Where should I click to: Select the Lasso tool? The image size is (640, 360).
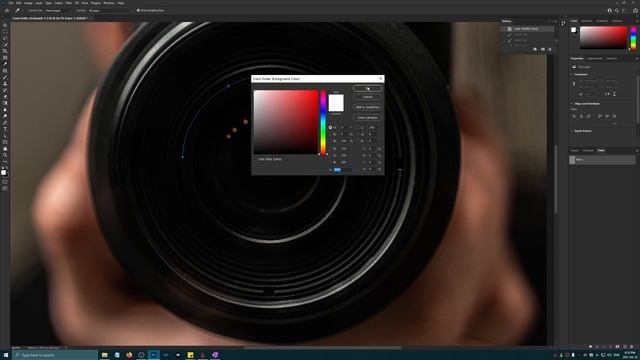(x=5, y=38)
